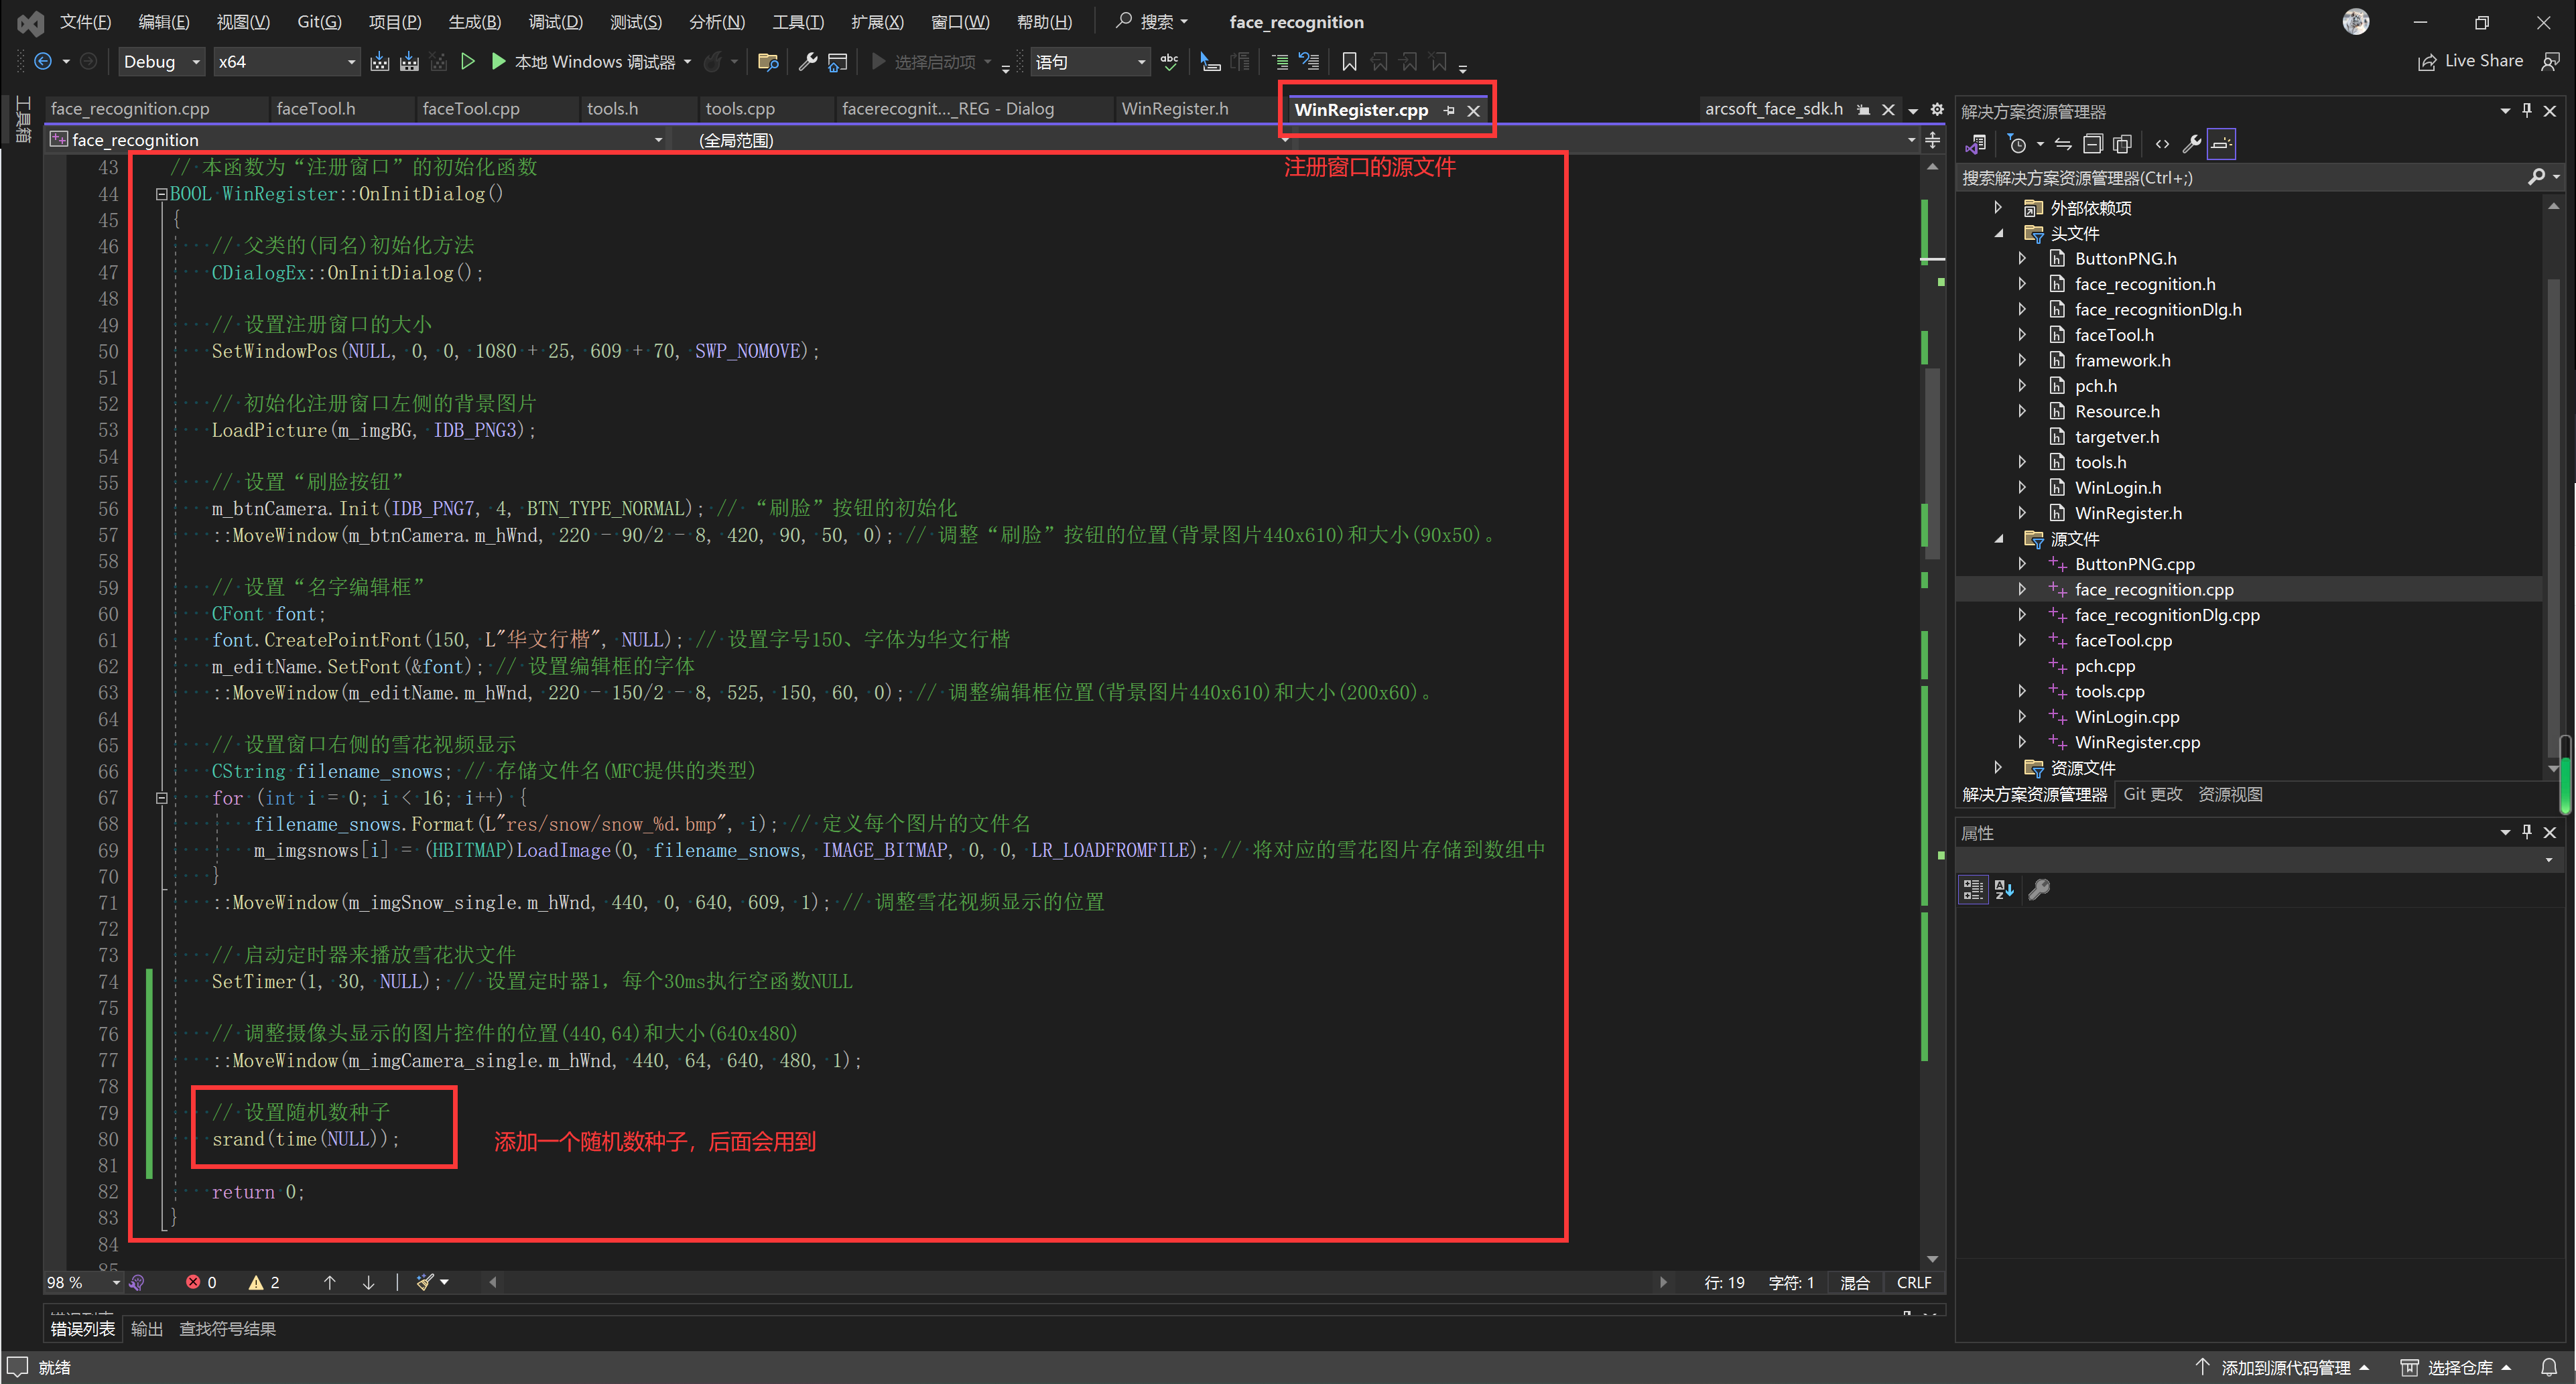The height and width of the screenshot is (1384, 2576).
Task: Open the 生成(B) menu
Action: pyautogui.click(x=474, y=22)
